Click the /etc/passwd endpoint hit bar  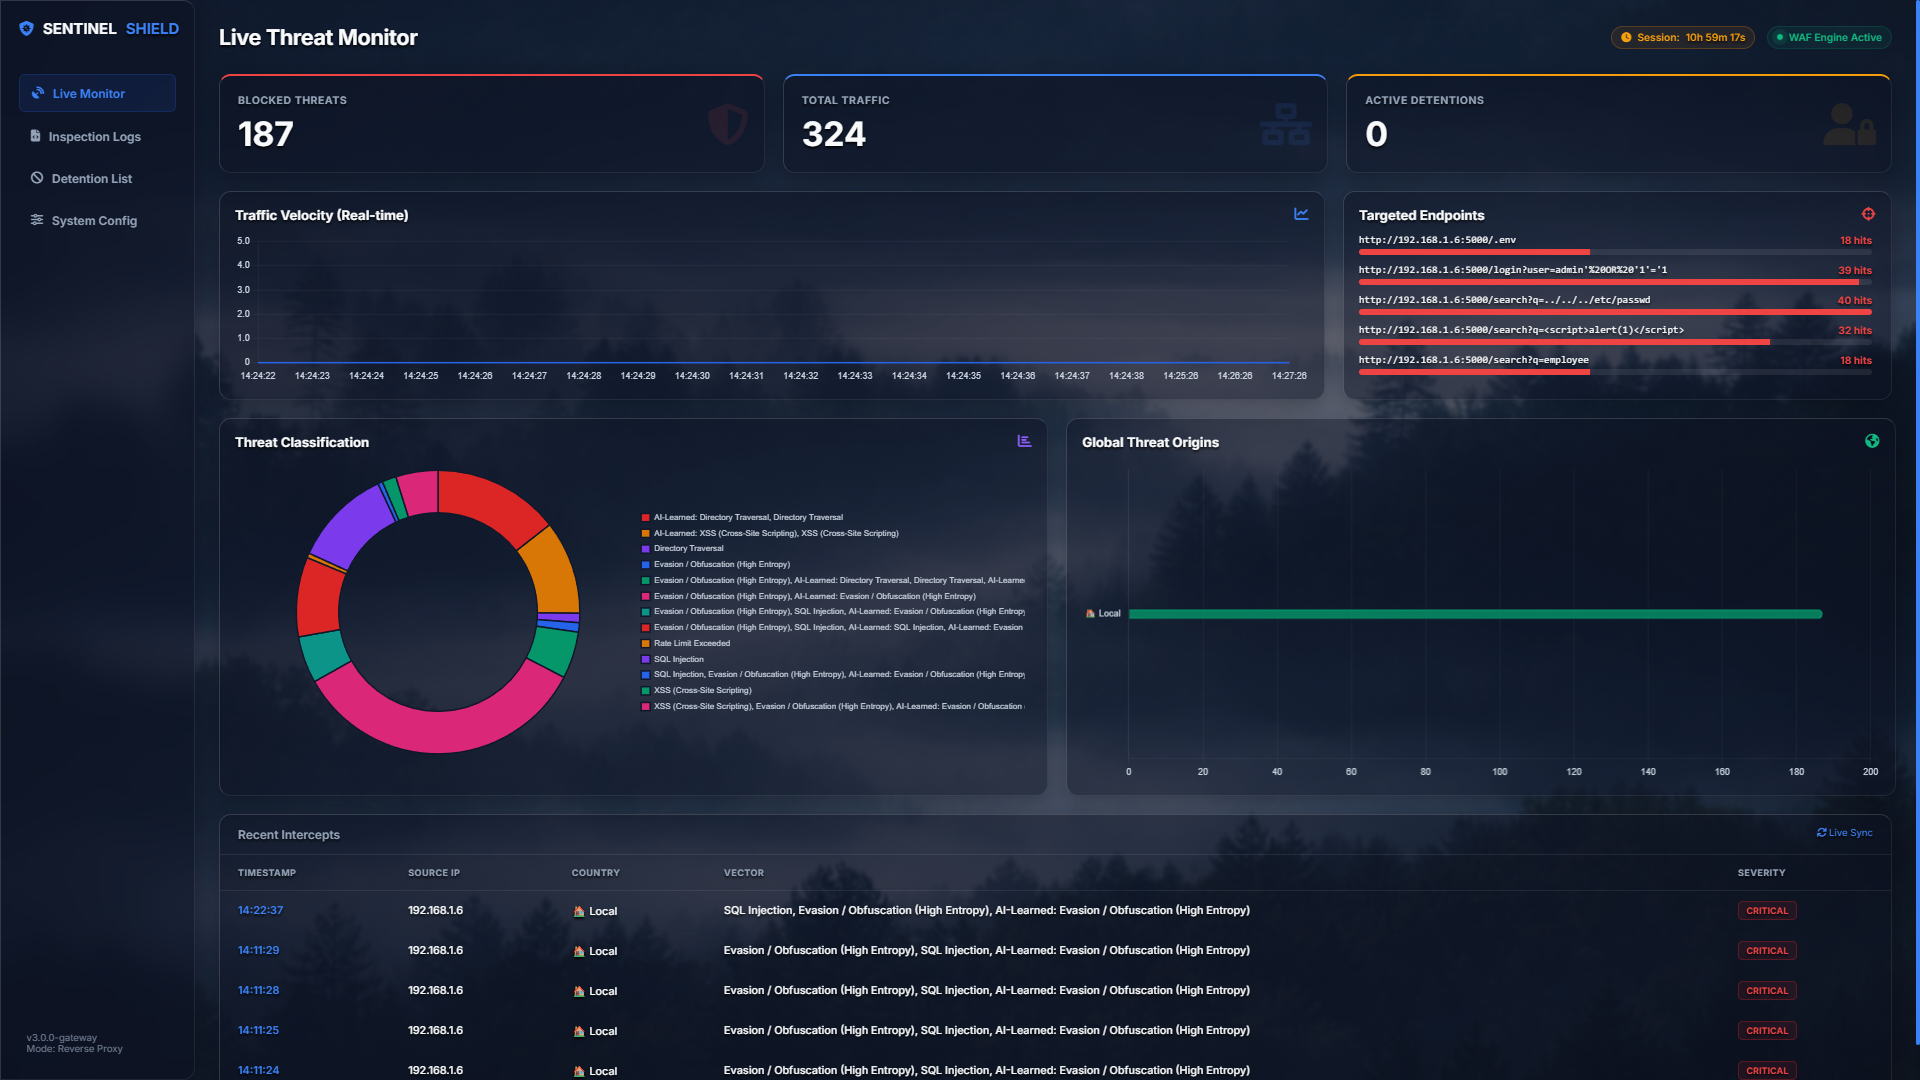[x=1614, y=312]
